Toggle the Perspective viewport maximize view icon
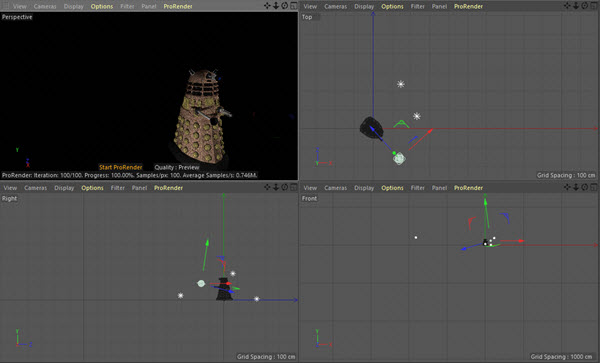Image resolution: width=600 pixels, height=363 pixels. pyautogui.click(x=293, y=6)
